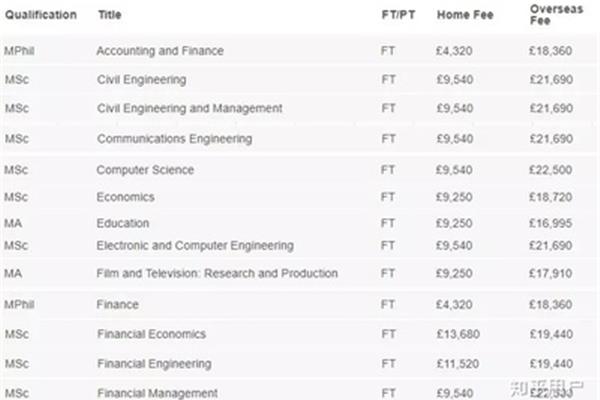Screen dimensions: 600x400
Task: Select the Civil Engineering and Management row
Action: click(300, 108)
